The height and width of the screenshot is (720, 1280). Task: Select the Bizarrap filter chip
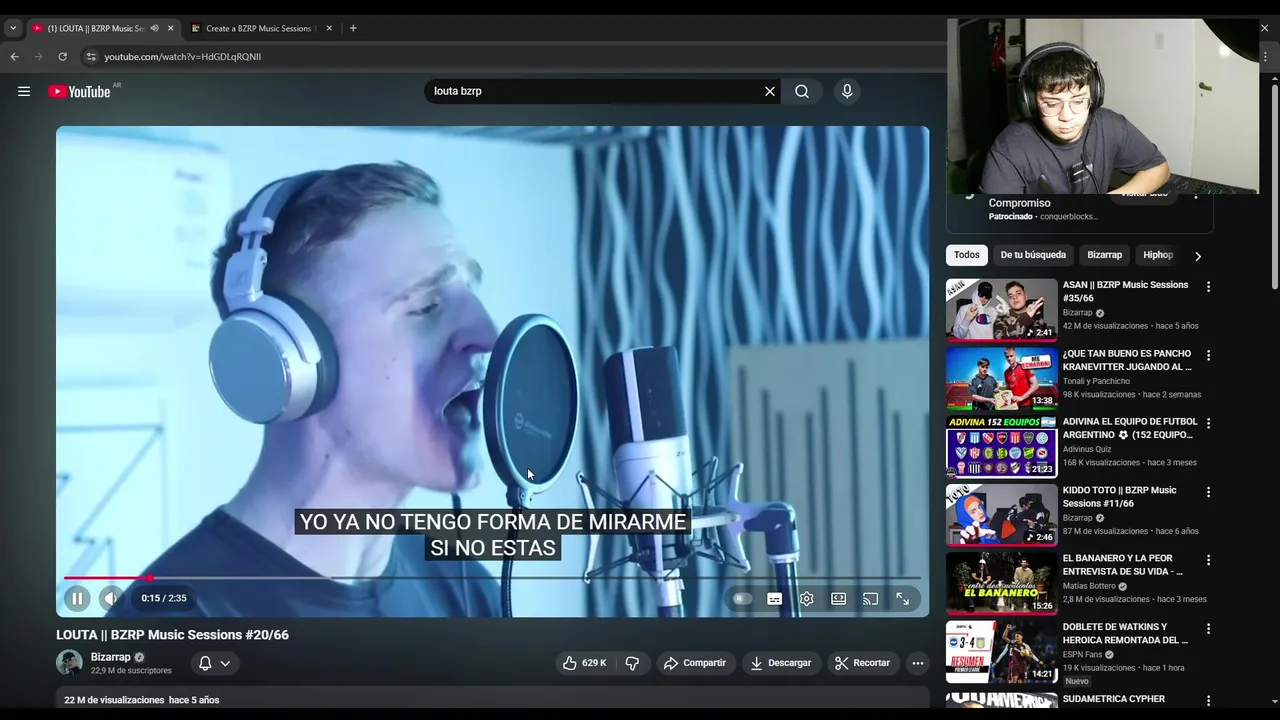coord(1105,255)
